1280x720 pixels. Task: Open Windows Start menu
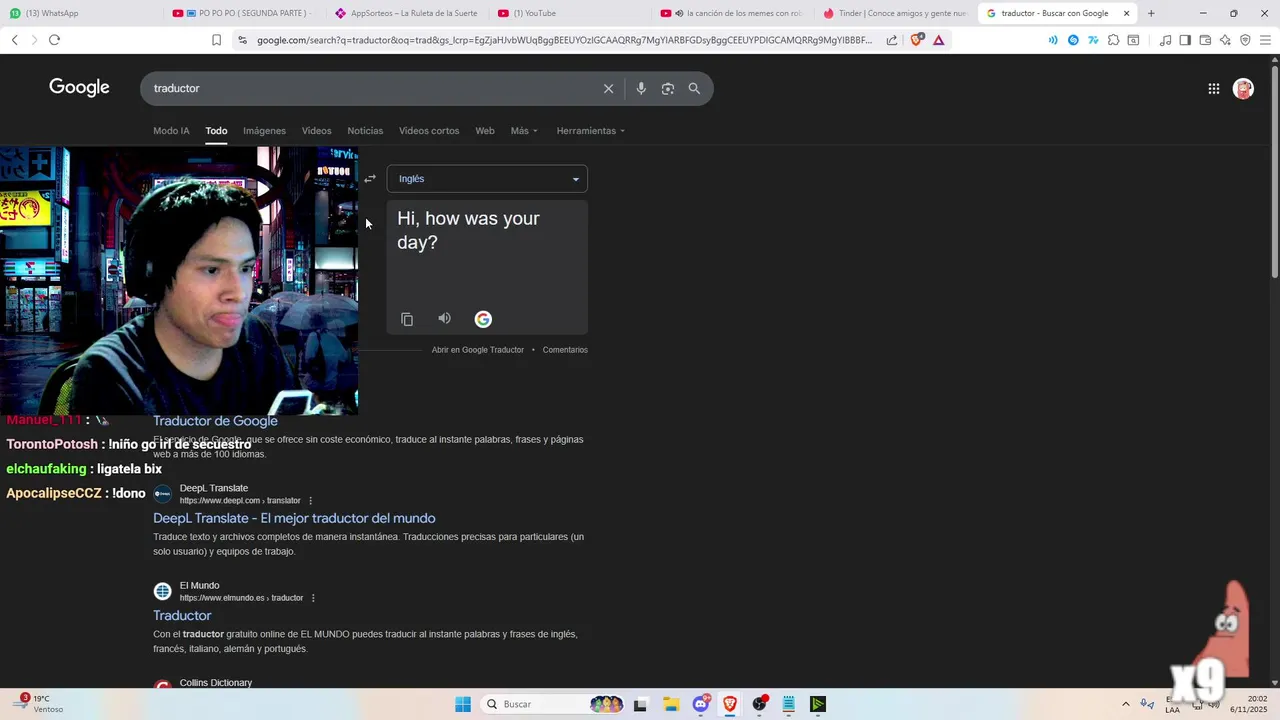tap(463, 704)
